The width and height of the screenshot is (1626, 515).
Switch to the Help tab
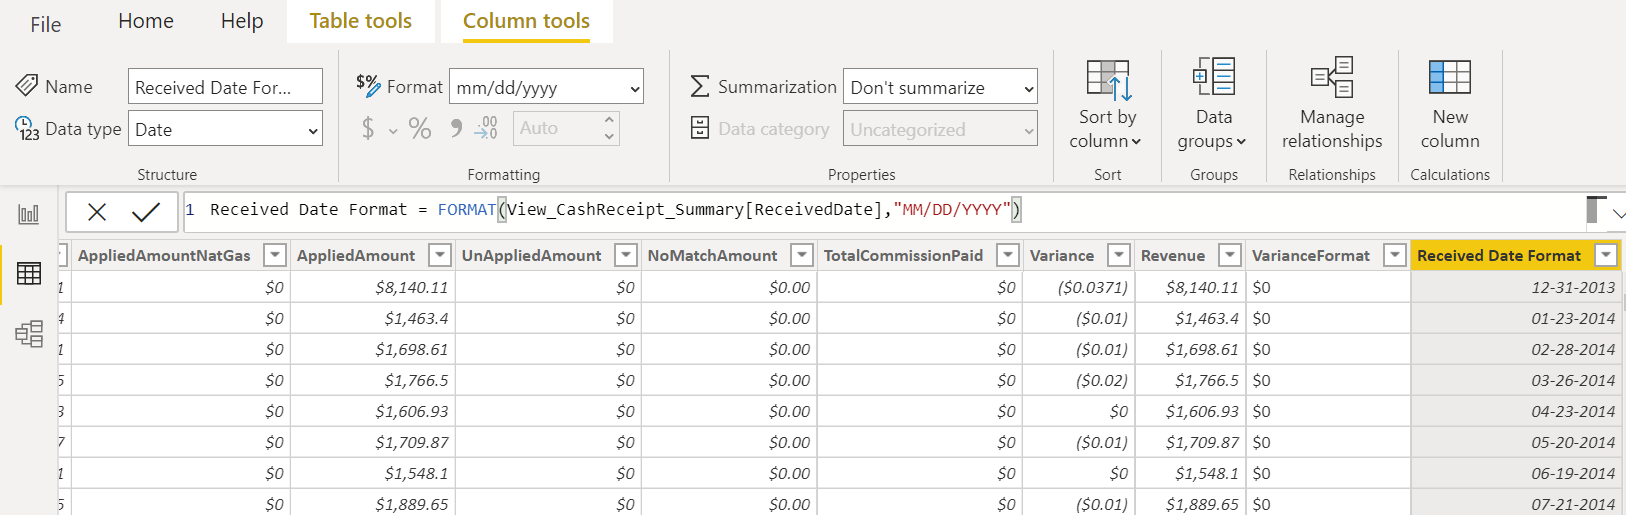click(242, 21)
